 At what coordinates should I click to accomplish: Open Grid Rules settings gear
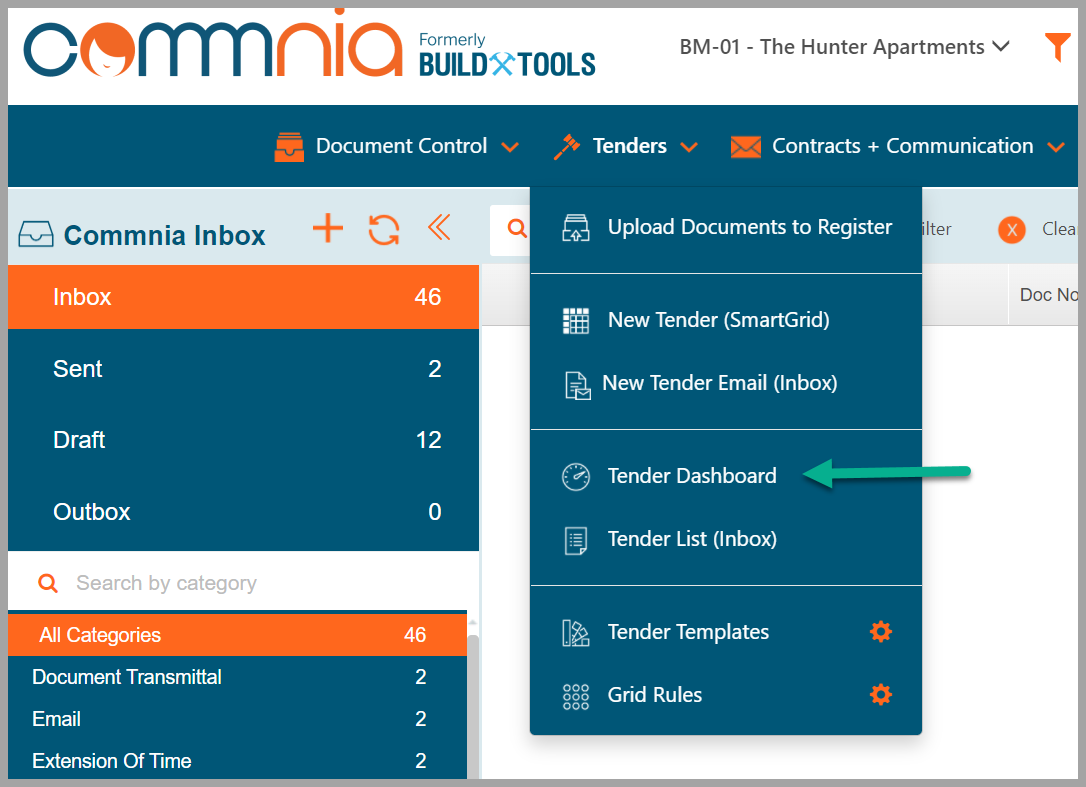[x=881, y=694]
